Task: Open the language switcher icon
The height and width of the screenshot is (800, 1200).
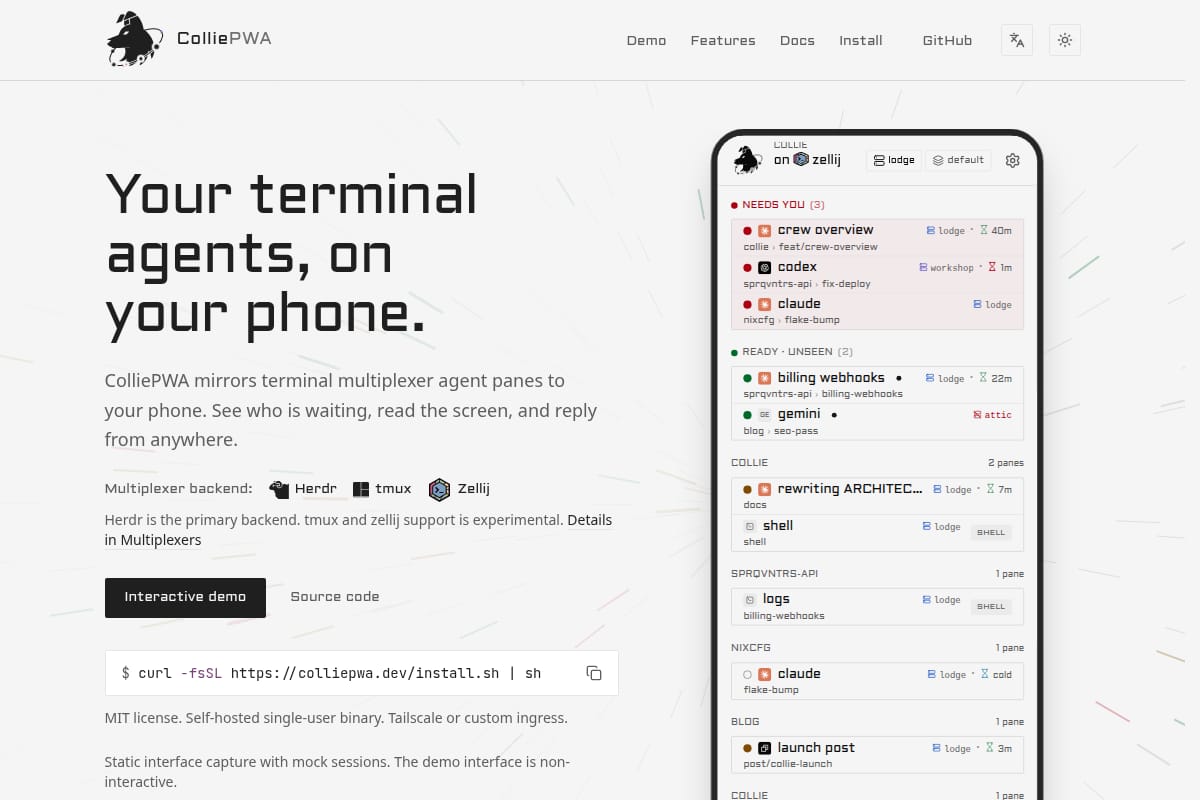Action: [x=1017, y=40]
